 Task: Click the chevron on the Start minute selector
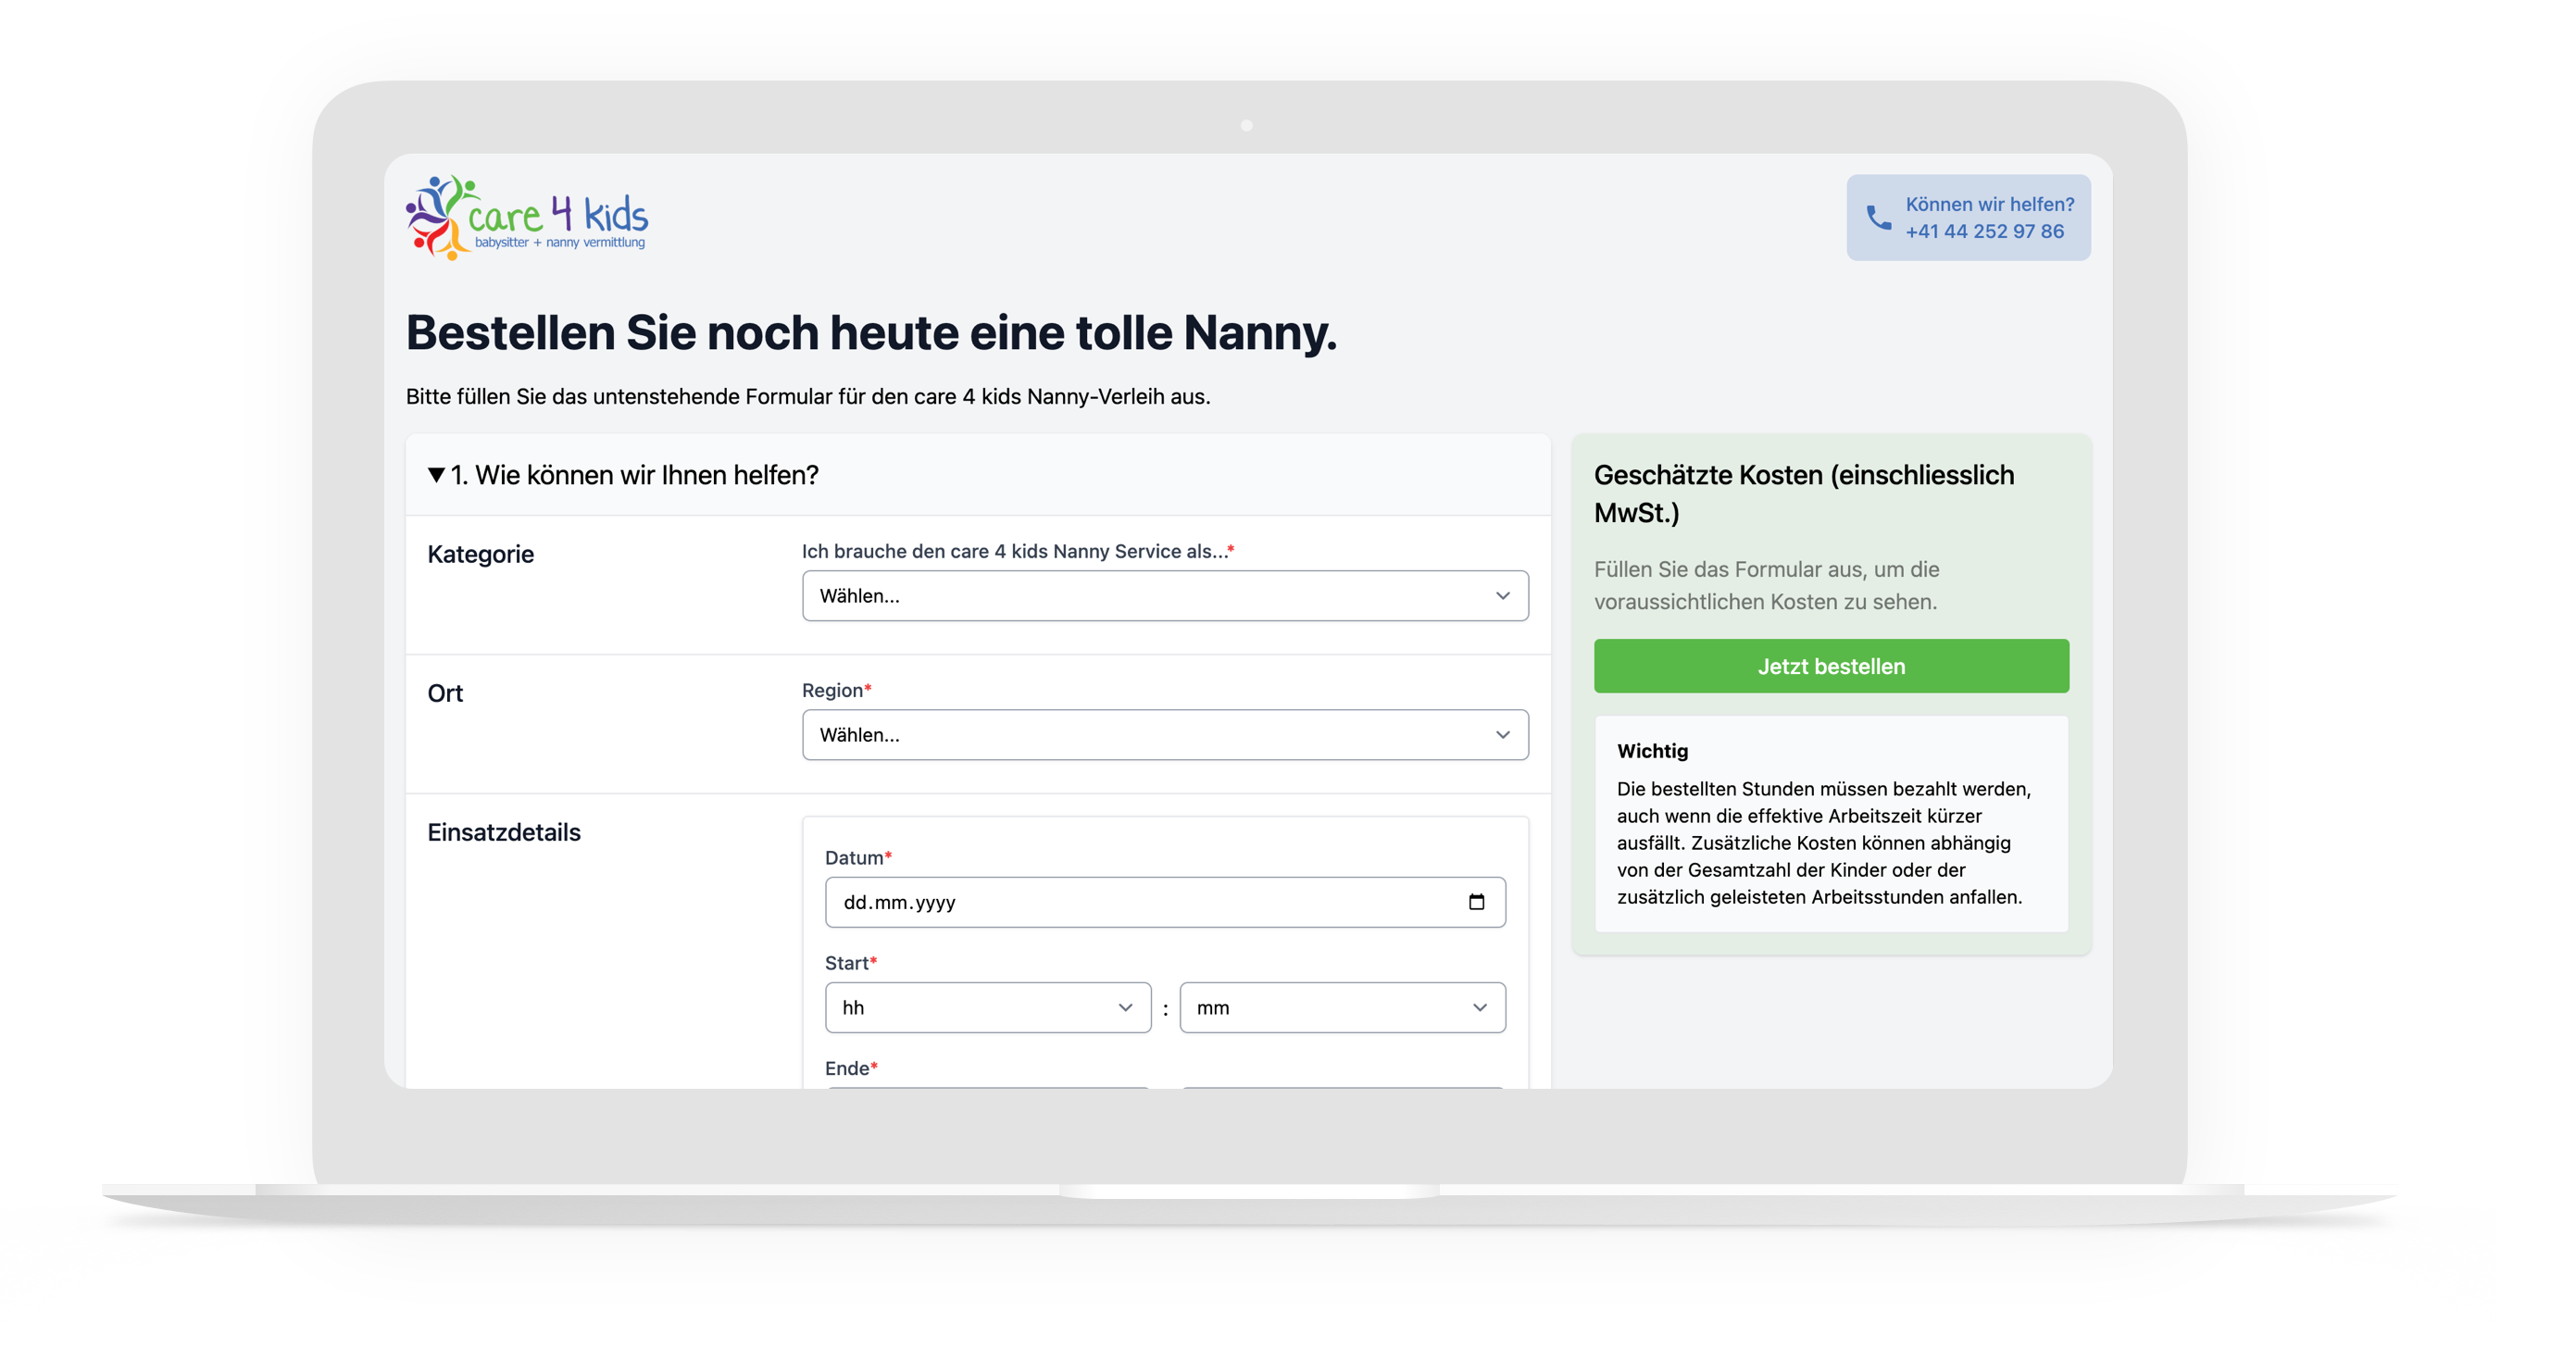[x=1480, y=1008]
